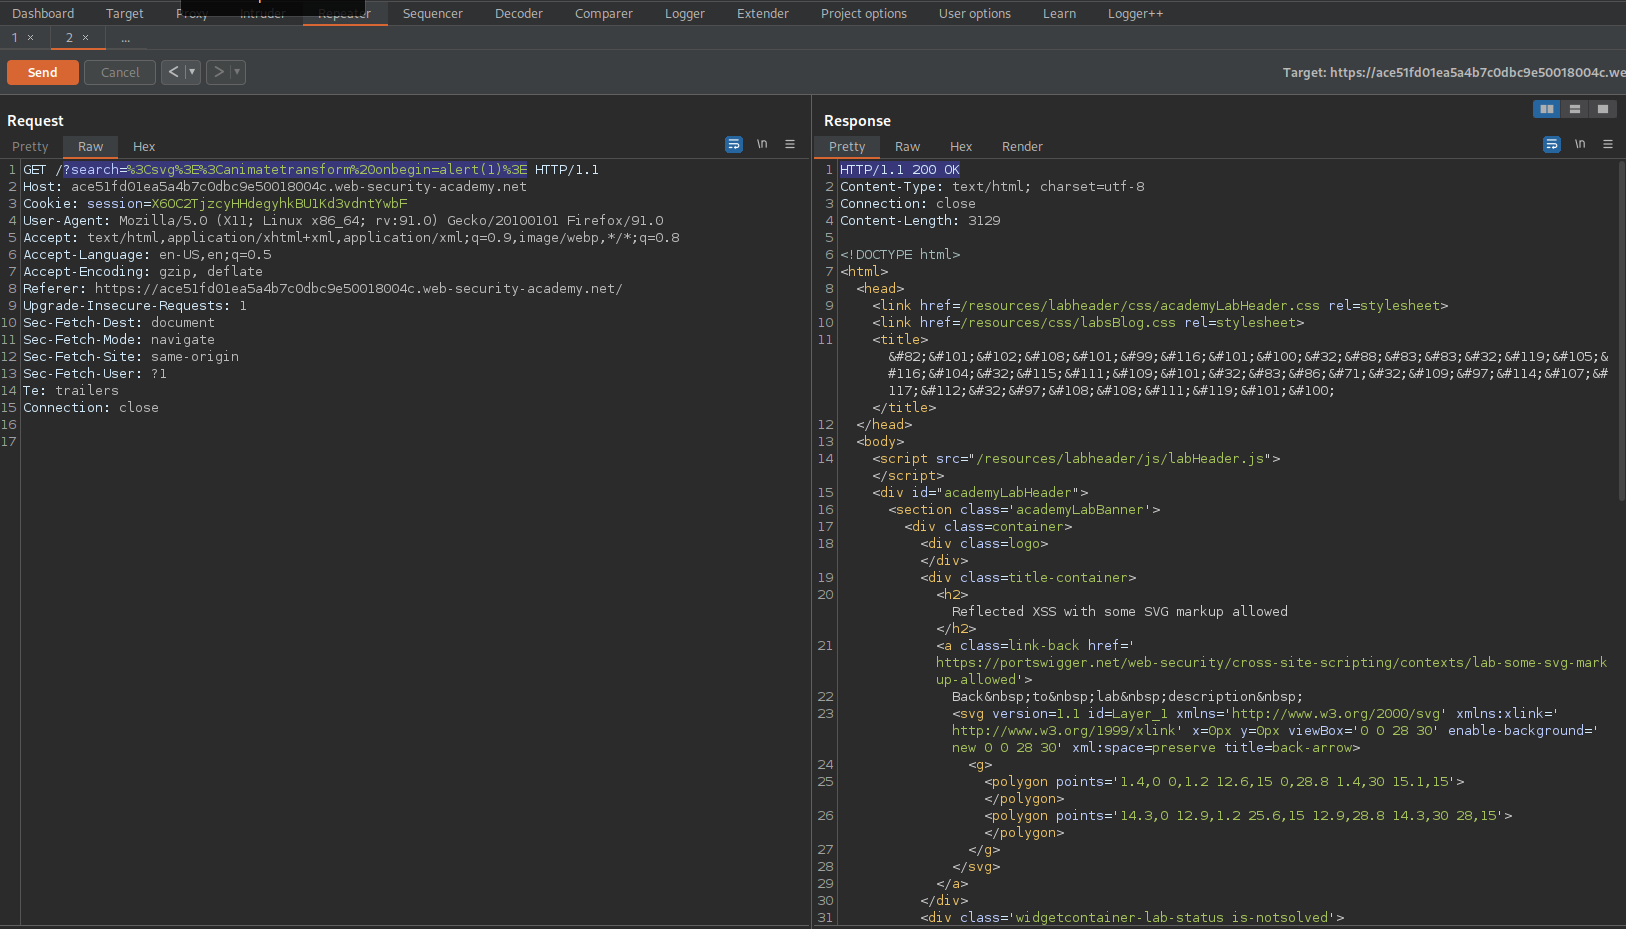
Task: Switch Response view to Render
Action: click(x=1022, y=146)
